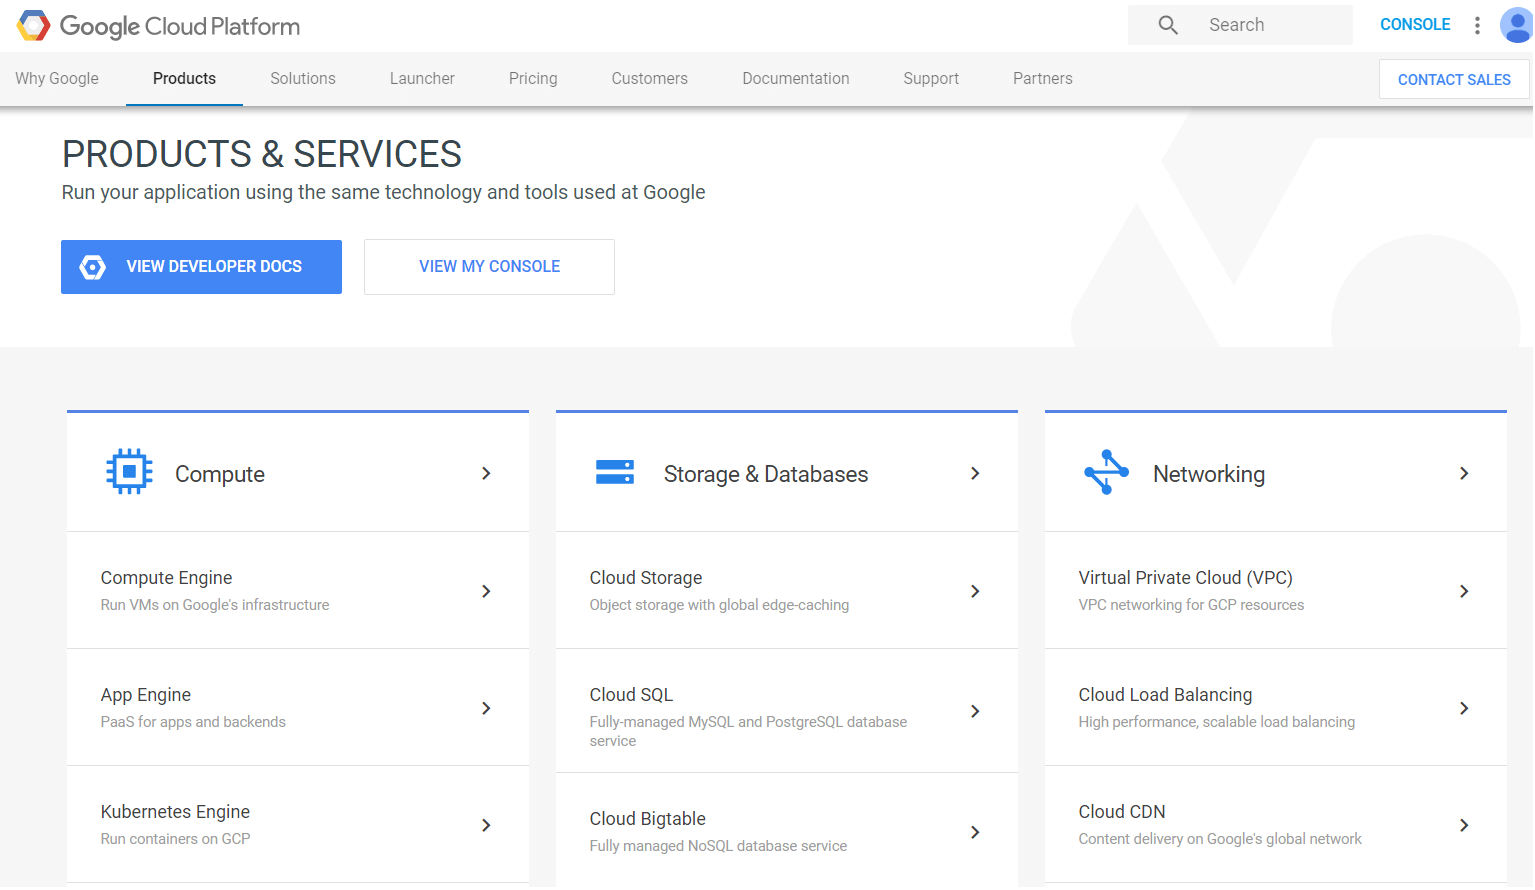
Task: Click View Developer Docs button
Action: [201, 267]
